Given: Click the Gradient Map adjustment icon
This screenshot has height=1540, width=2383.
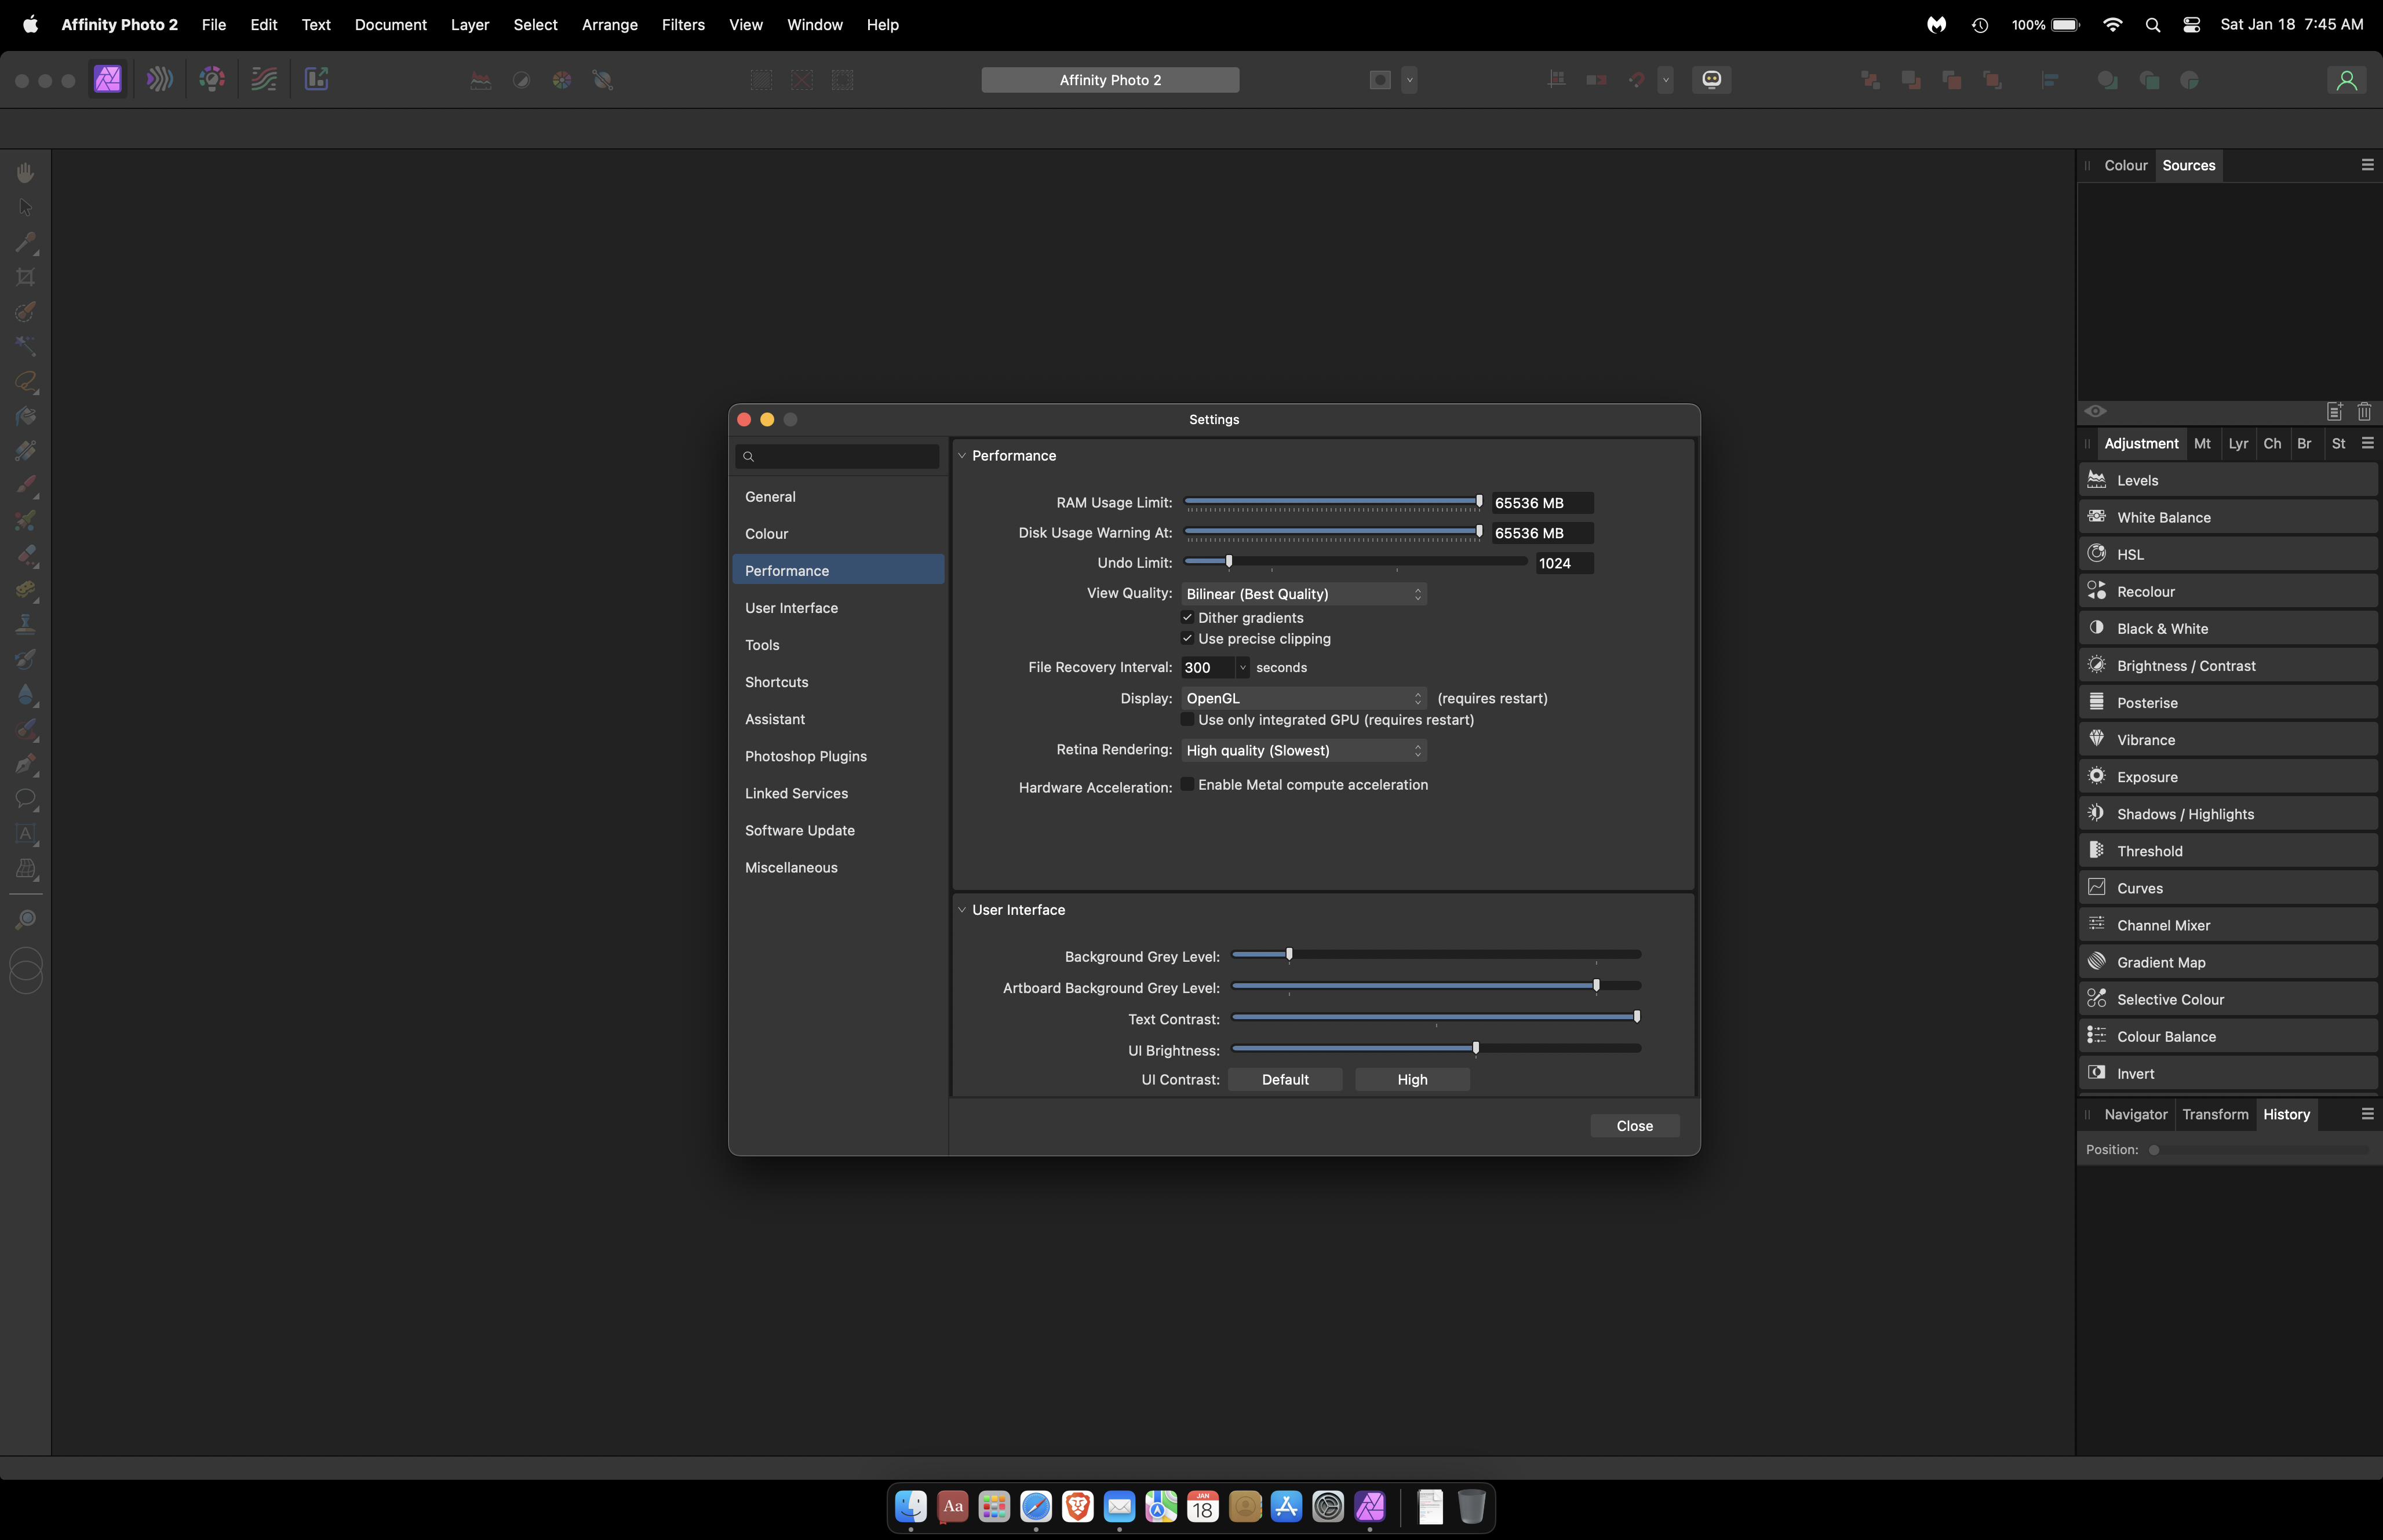Looking at the screenshot, I should click(x=2097, y=962).
